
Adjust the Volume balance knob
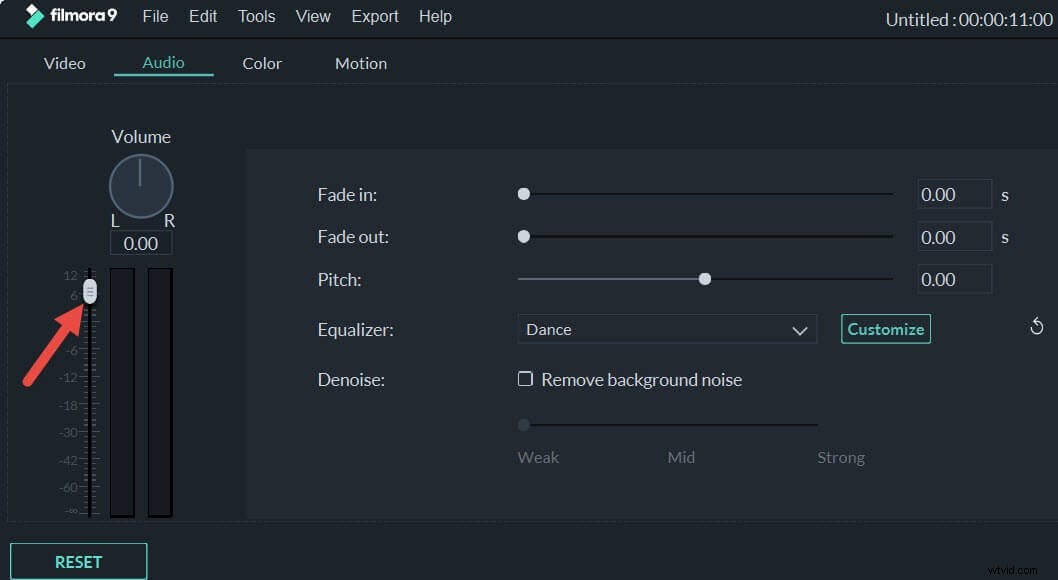pos(140,186)
